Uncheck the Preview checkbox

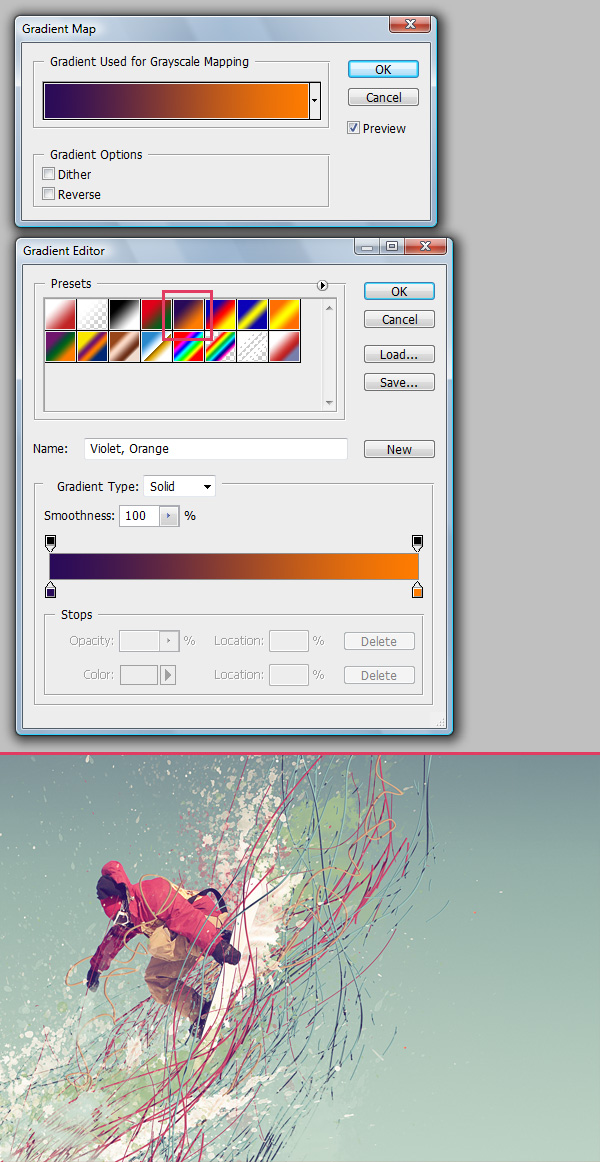tap(354, 127)
